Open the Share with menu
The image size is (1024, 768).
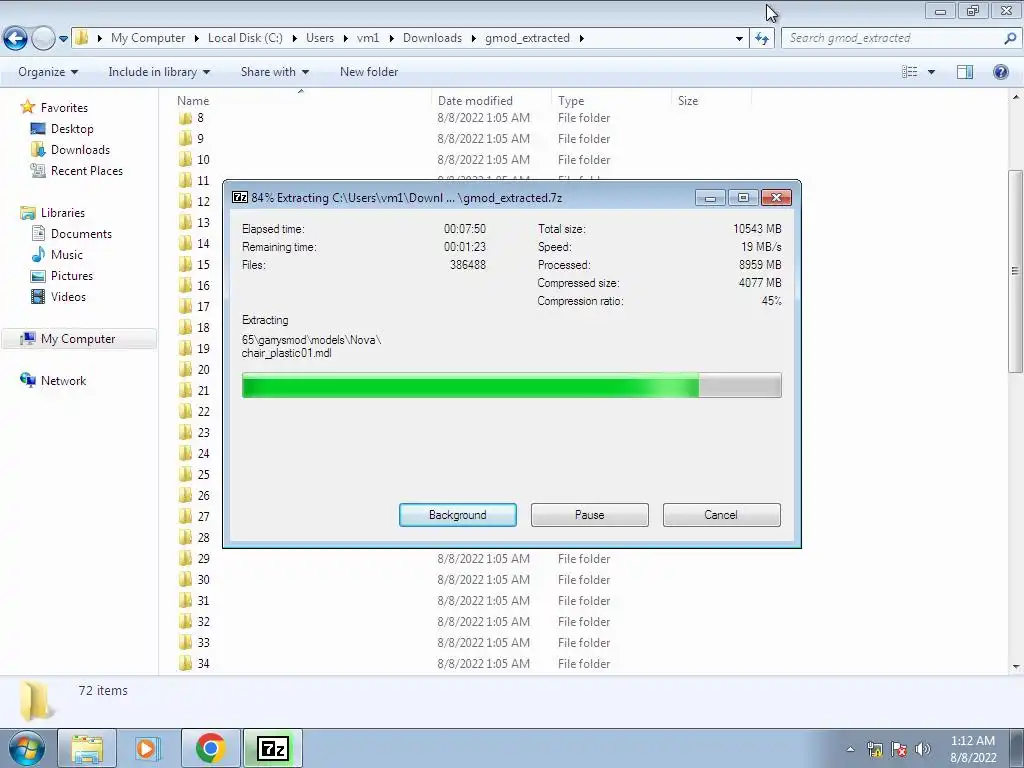274,72
